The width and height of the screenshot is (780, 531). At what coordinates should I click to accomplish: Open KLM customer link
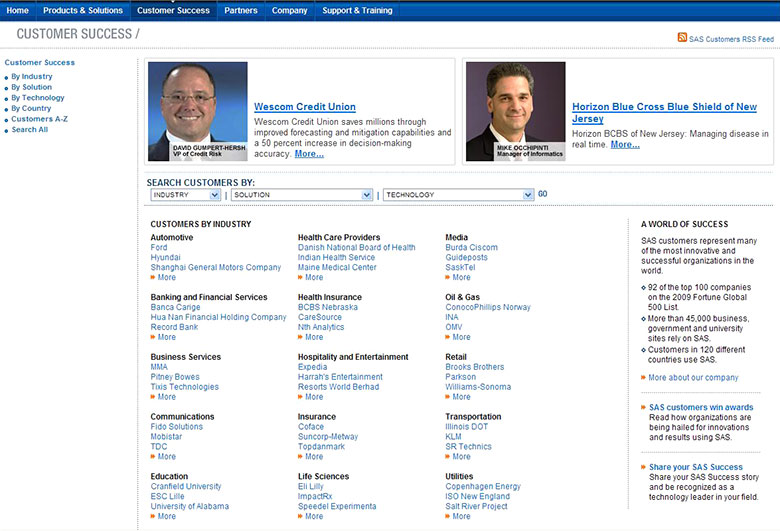click(x=453, y=436)
